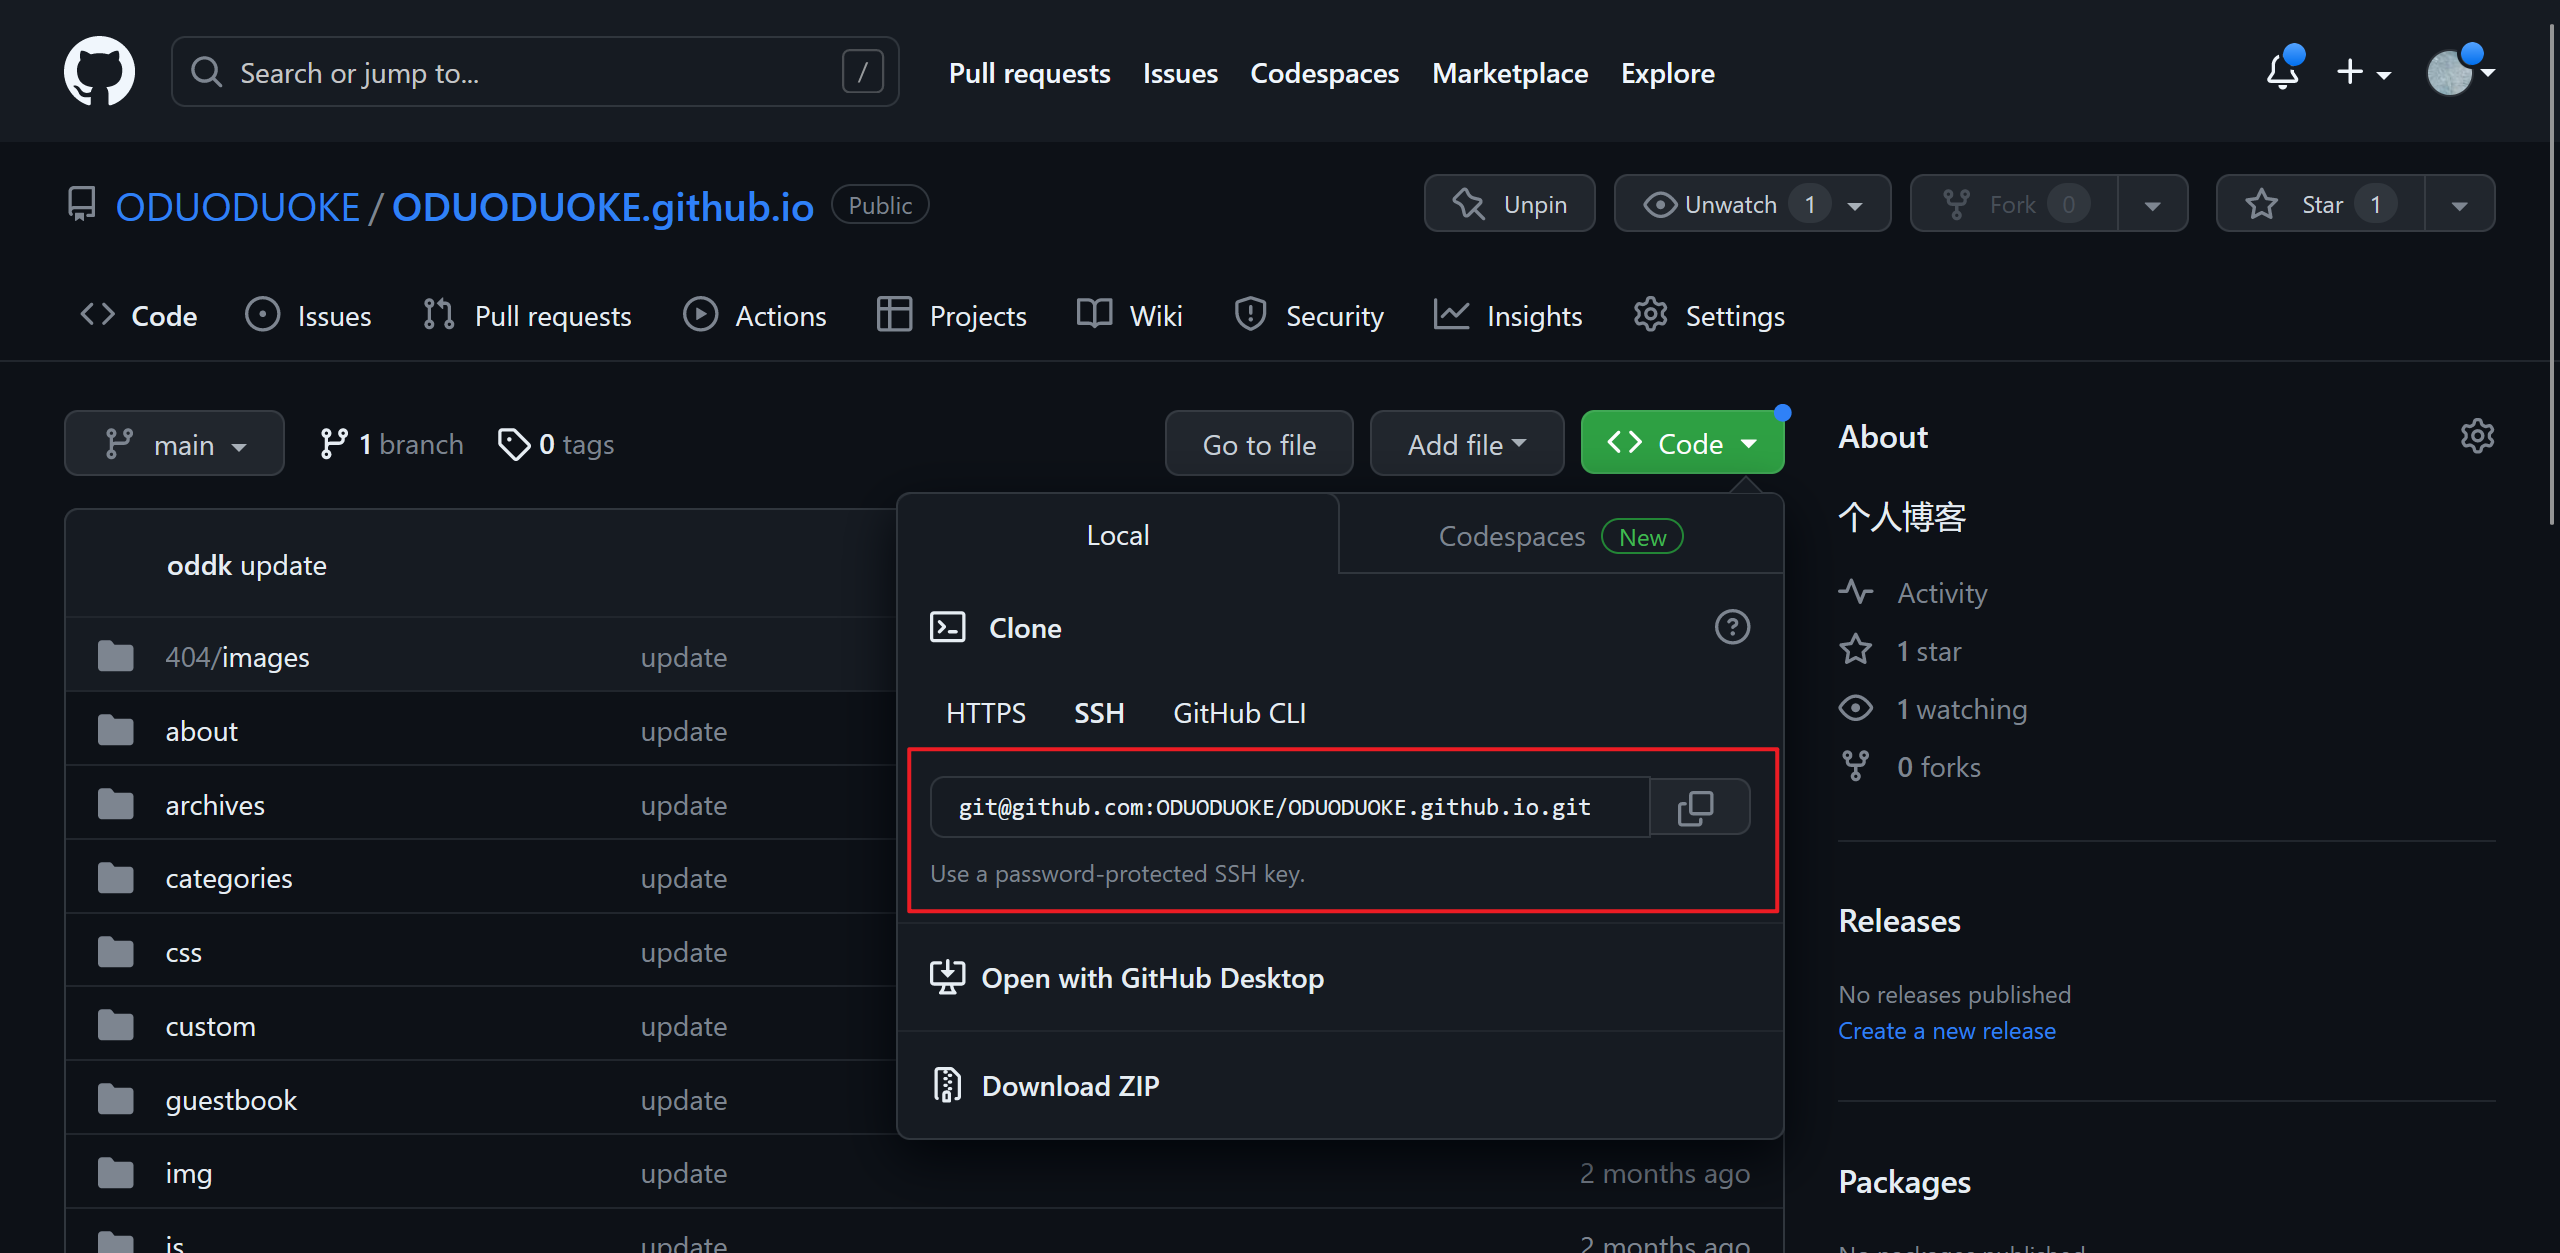The image size is (2560, 1253).
Task: Click the page vertical scrollbar
Action: pos(2552,270)
